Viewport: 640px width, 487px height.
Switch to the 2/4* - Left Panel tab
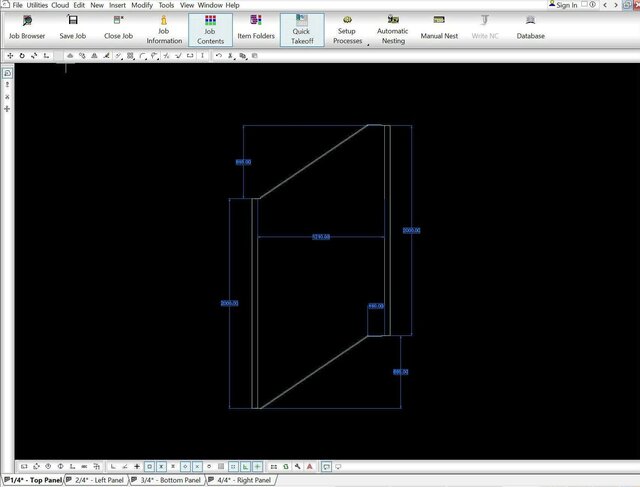point(98,480)
